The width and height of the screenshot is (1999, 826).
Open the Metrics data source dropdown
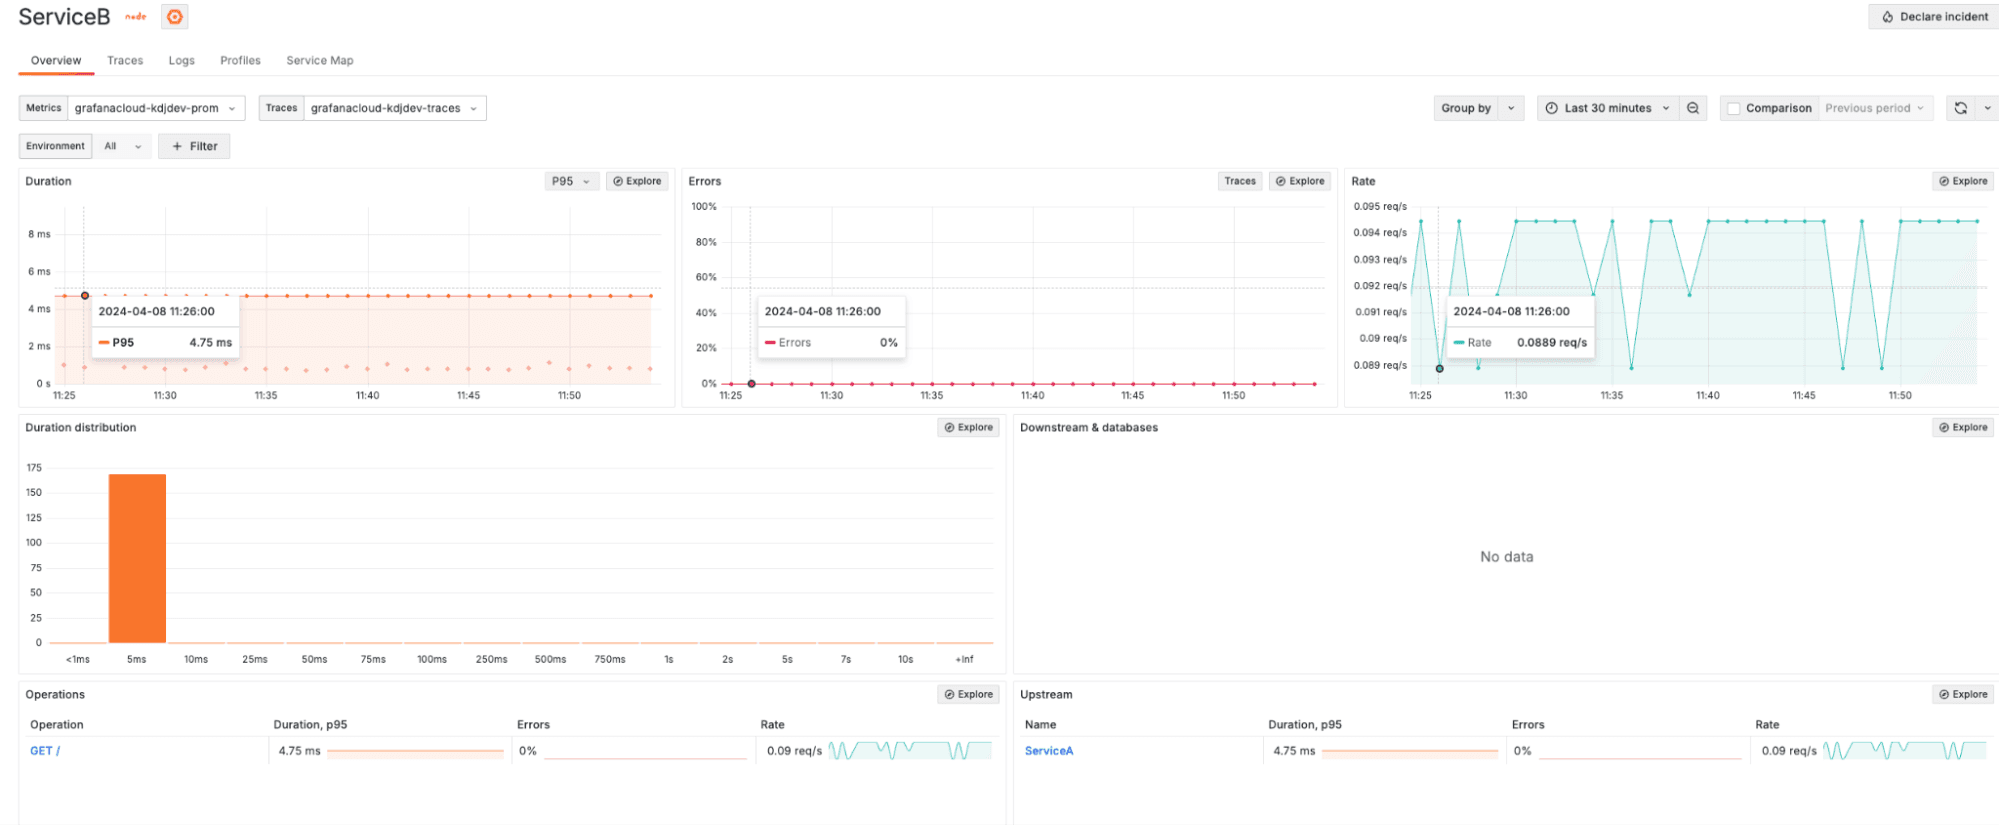(x=156, y=108)
